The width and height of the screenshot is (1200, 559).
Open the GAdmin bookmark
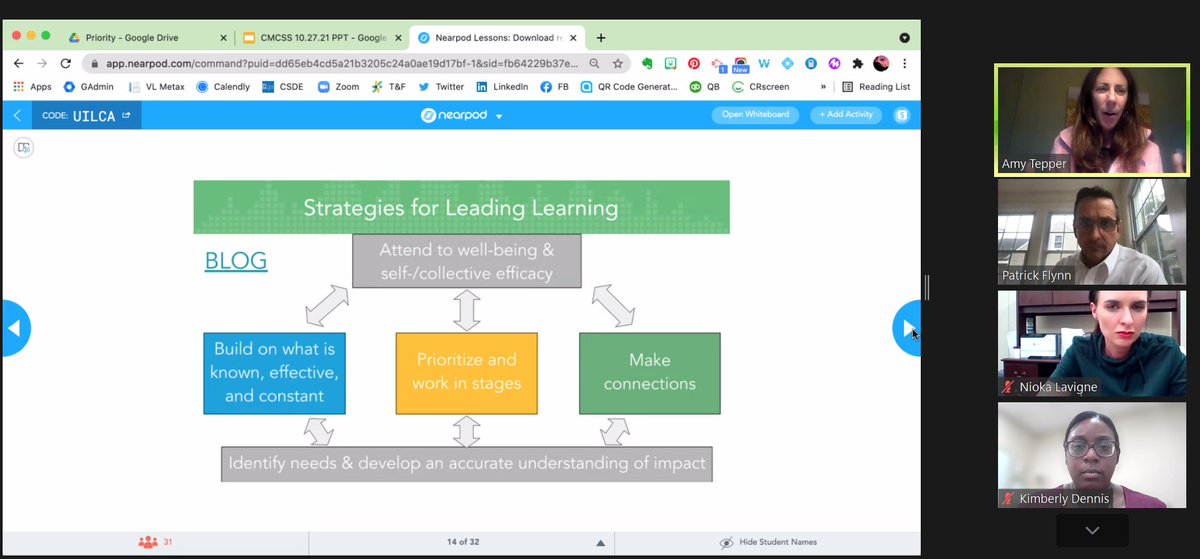[90, 87]
